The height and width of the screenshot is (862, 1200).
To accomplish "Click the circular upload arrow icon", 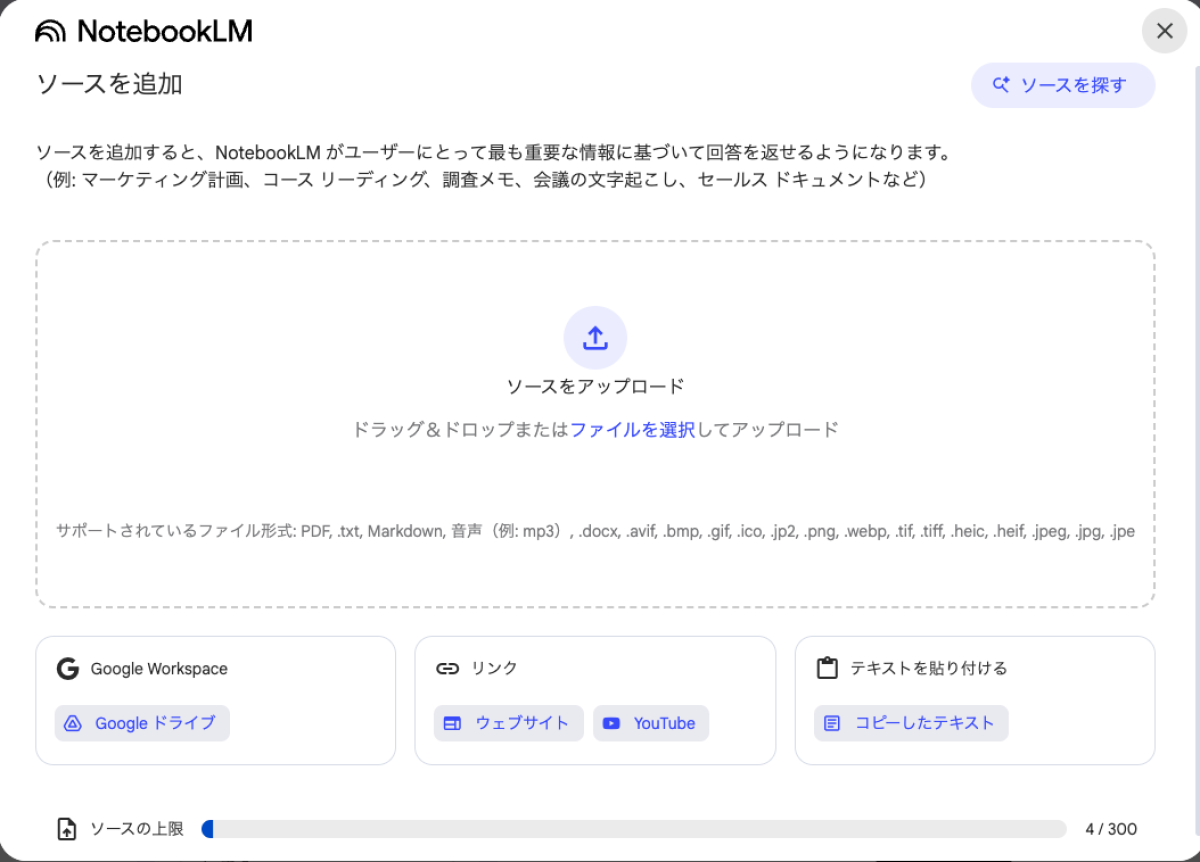I will pos(595,338).
